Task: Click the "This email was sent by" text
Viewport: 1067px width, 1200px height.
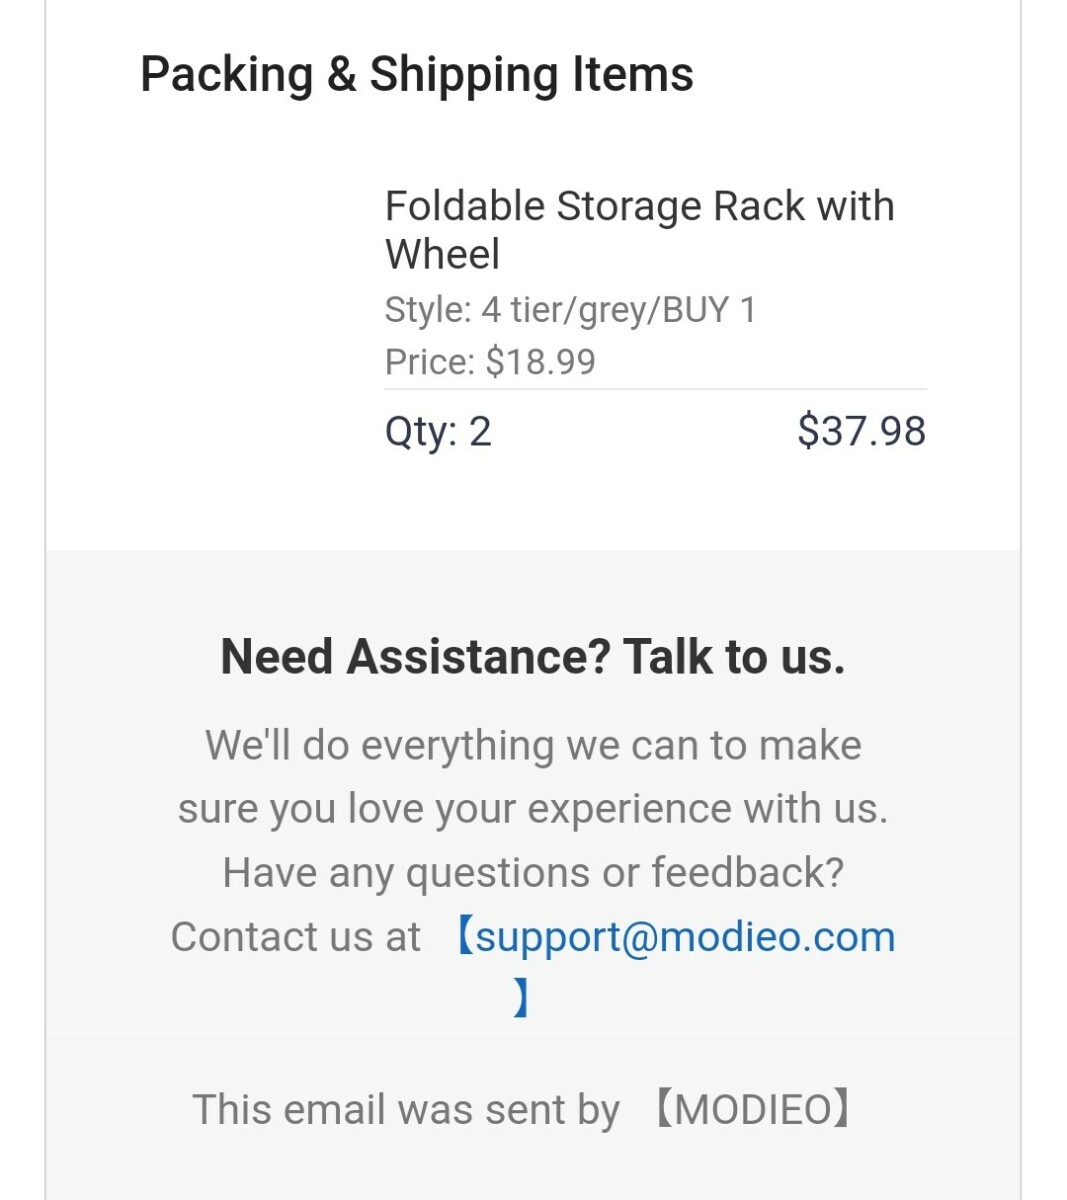Action: [406, 1110]
